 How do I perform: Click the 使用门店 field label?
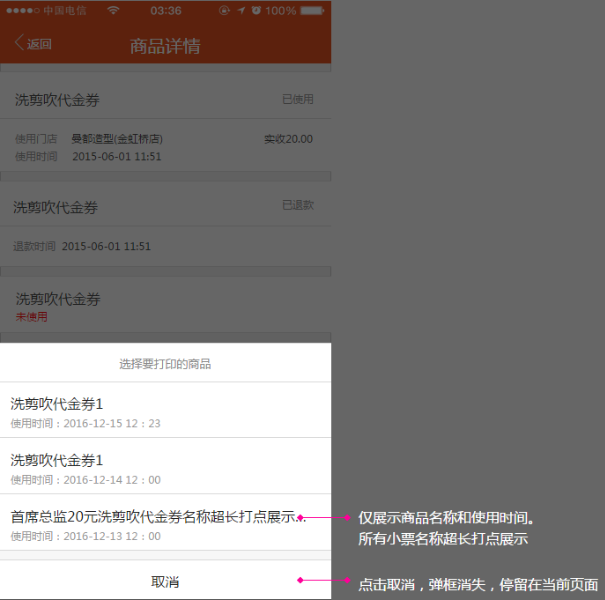point(36,139)
